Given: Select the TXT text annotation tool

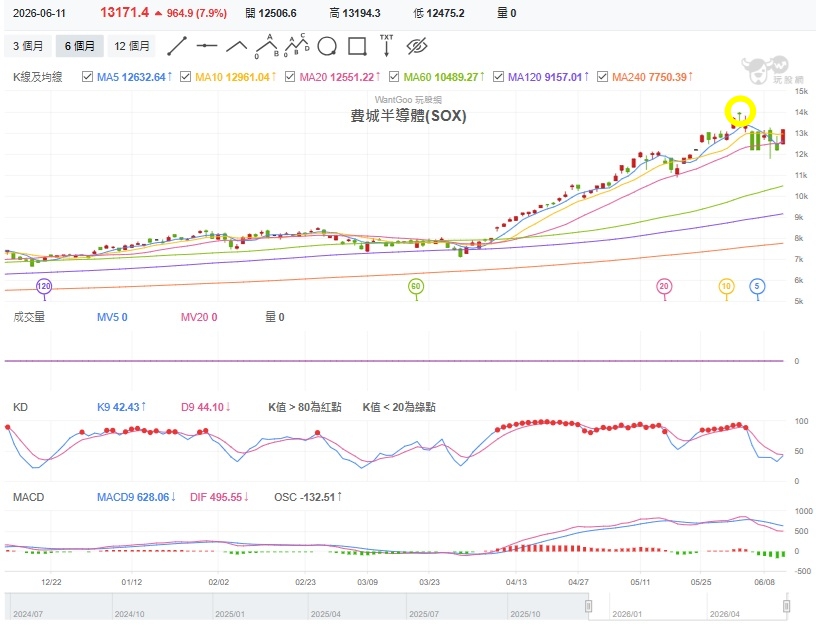Looking at the screenshot, I should coord(387,45).
